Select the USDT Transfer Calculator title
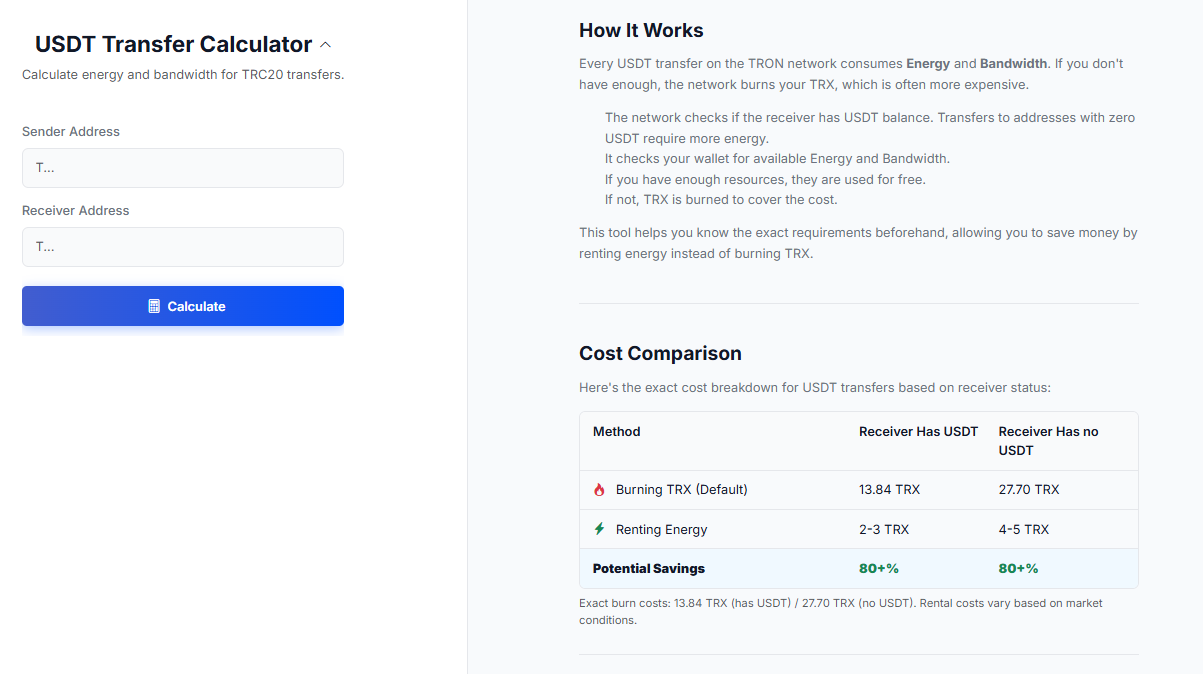 (173, 44)
